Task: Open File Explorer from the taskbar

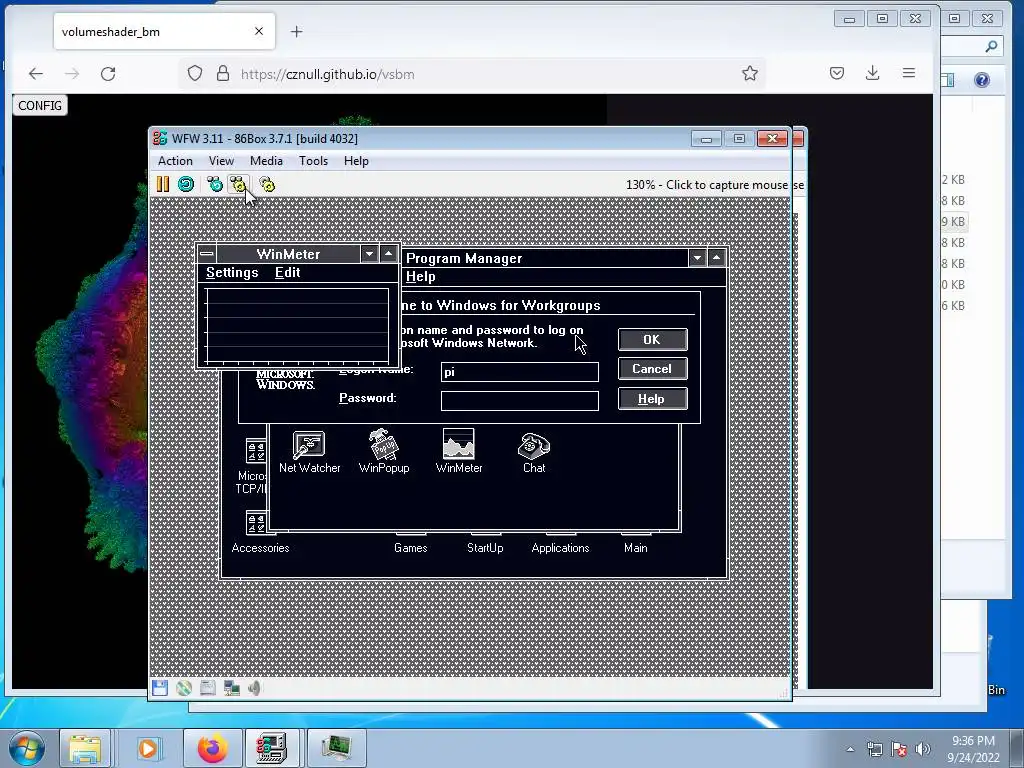Action: pyautogui.click(x=85, y=748)
